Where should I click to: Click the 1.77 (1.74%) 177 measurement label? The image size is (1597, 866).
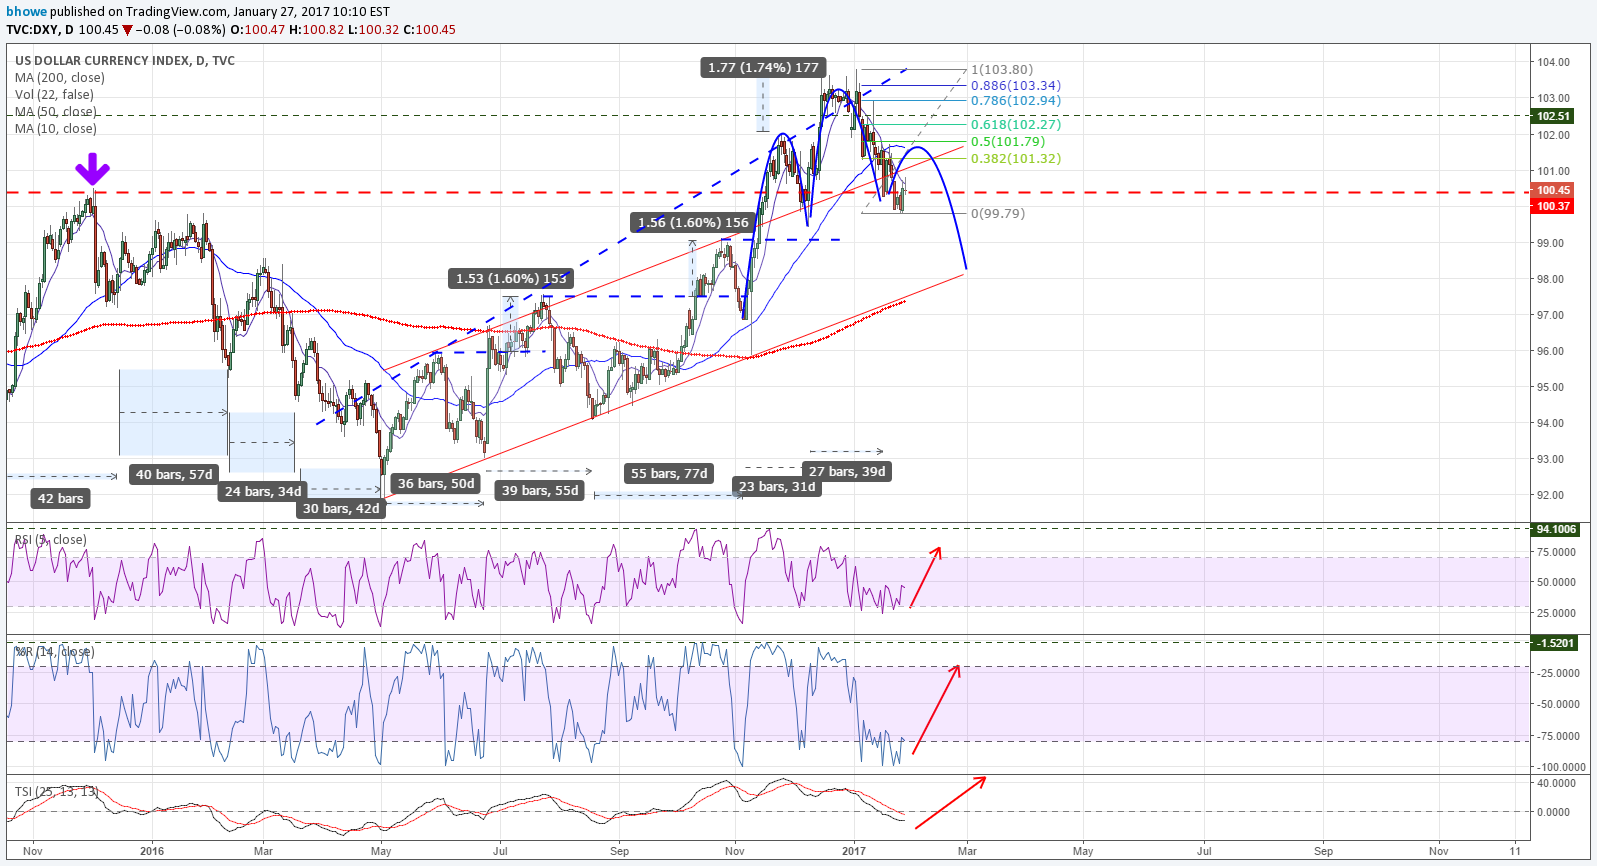(x=763, y=67)
